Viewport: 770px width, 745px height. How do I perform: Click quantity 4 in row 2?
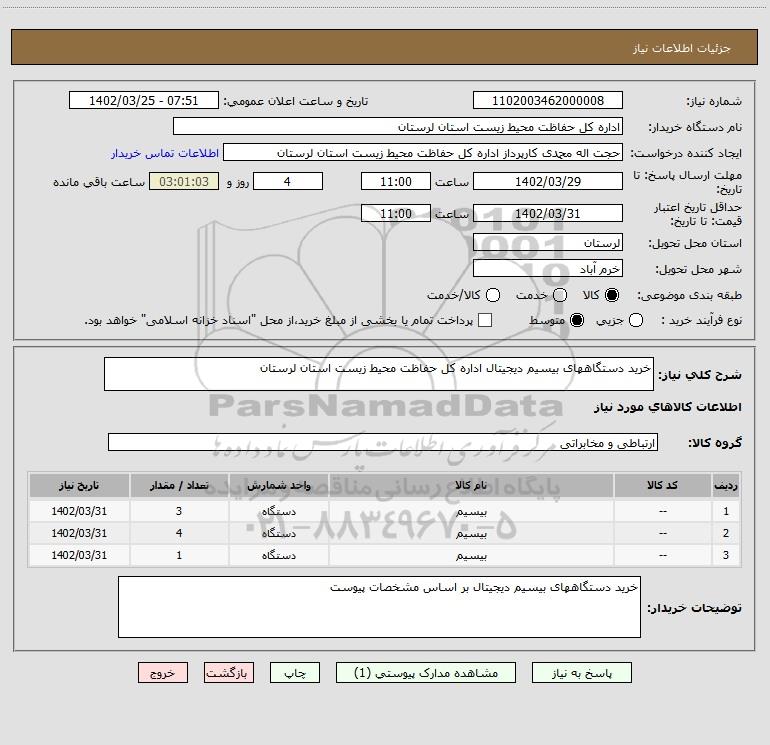point(179,533)
